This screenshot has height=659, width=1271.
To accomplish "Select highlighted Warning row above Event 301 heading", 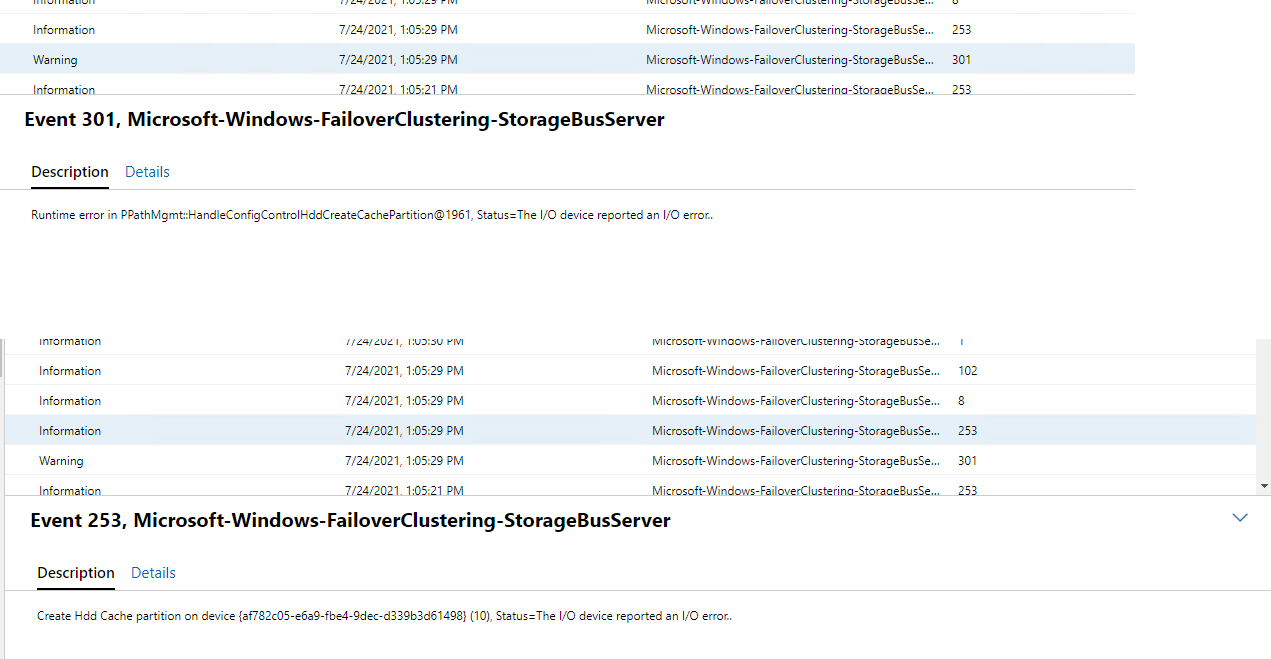I will pyautogui.click(x=567, y=59).
